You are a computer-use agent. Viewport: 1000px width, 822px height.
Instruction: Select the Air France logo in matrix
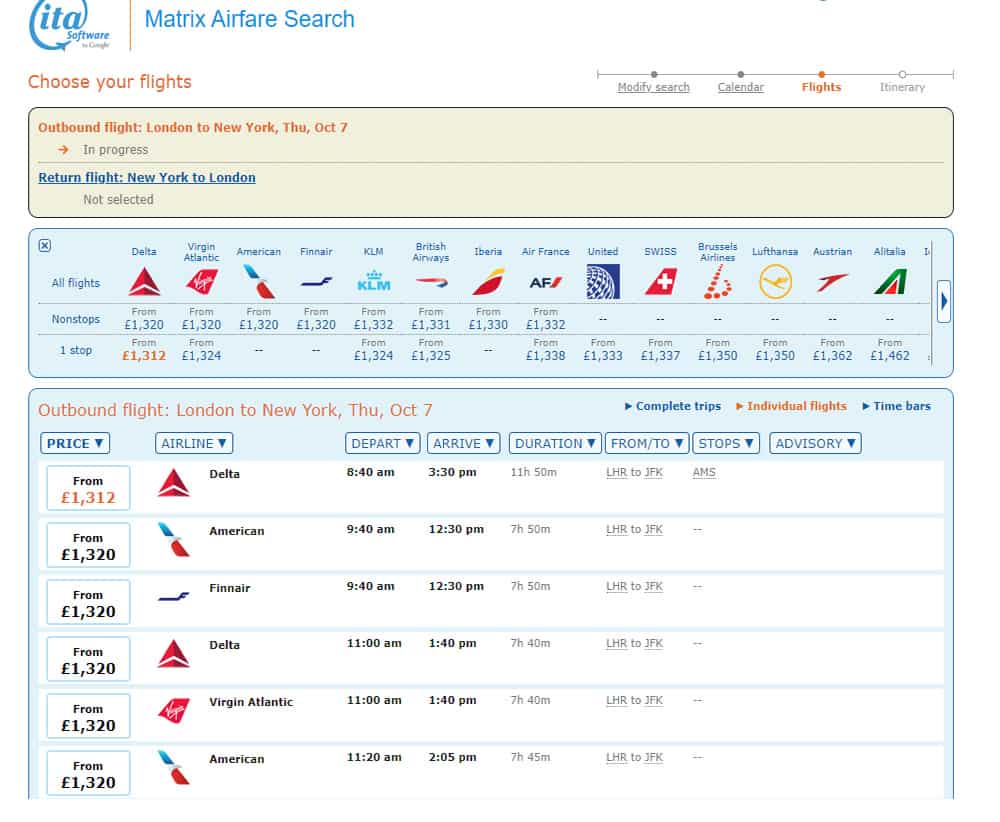pos(546,282)
